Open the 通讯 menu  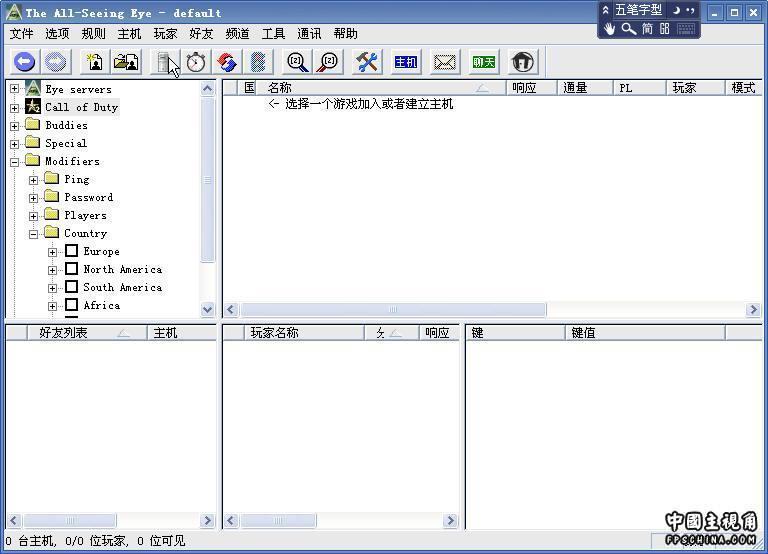pyautogui.click(x=309, y=33)
